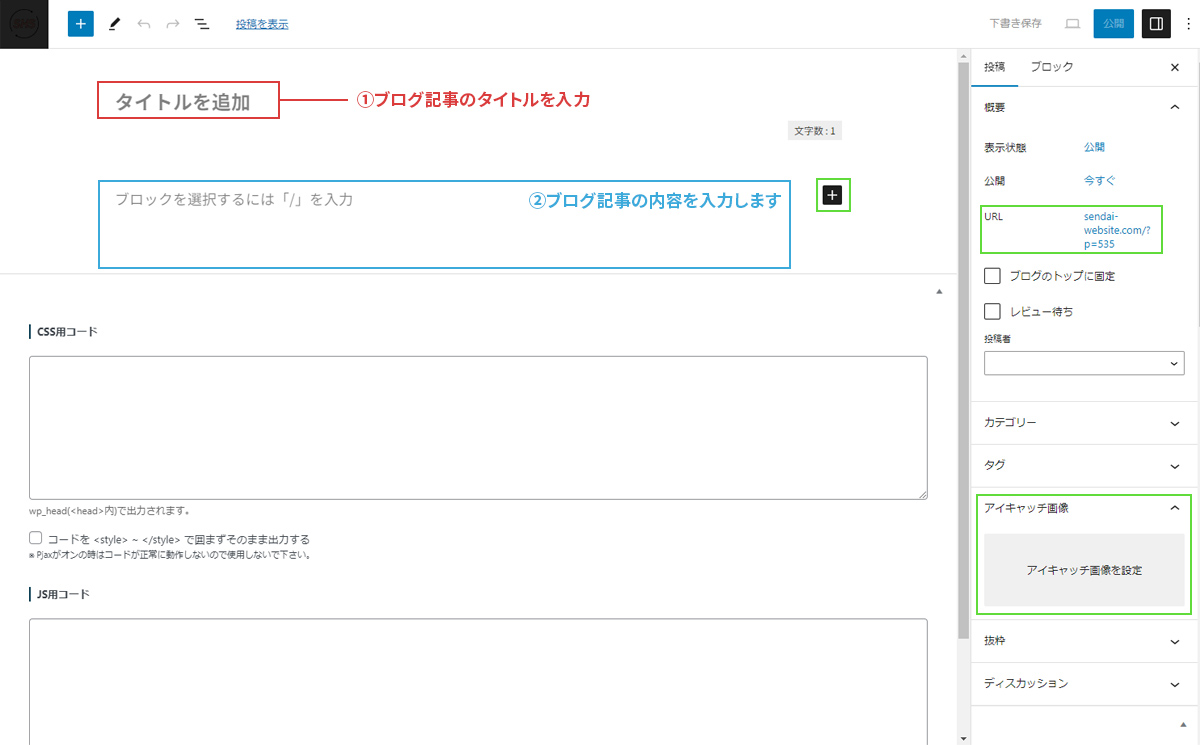Click the blue 公開 publish button
The image size is (1200, 745).
1113,23
